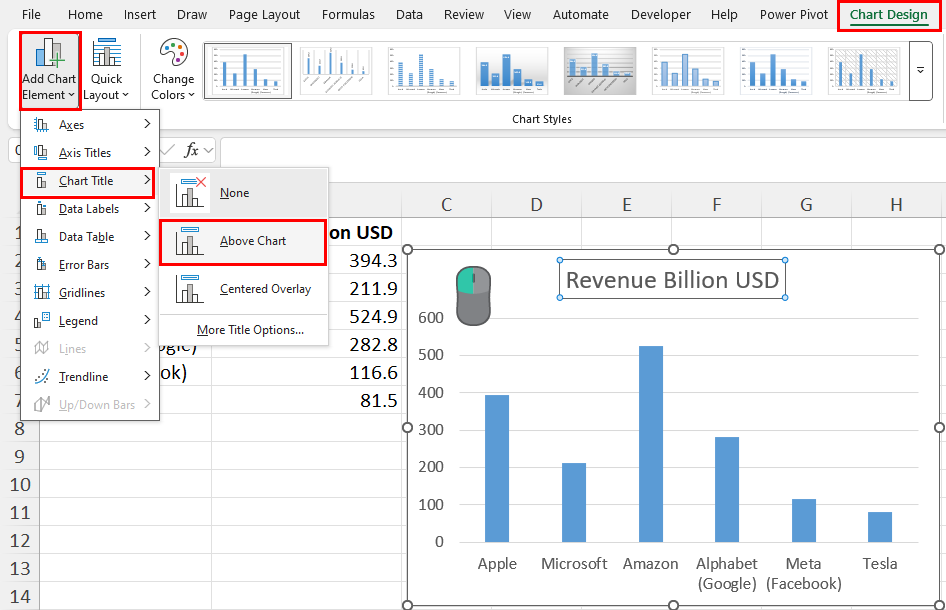Viewport: 946px width, 610px height.
Task: Open the Draw tab
Action: click(192, 14)
